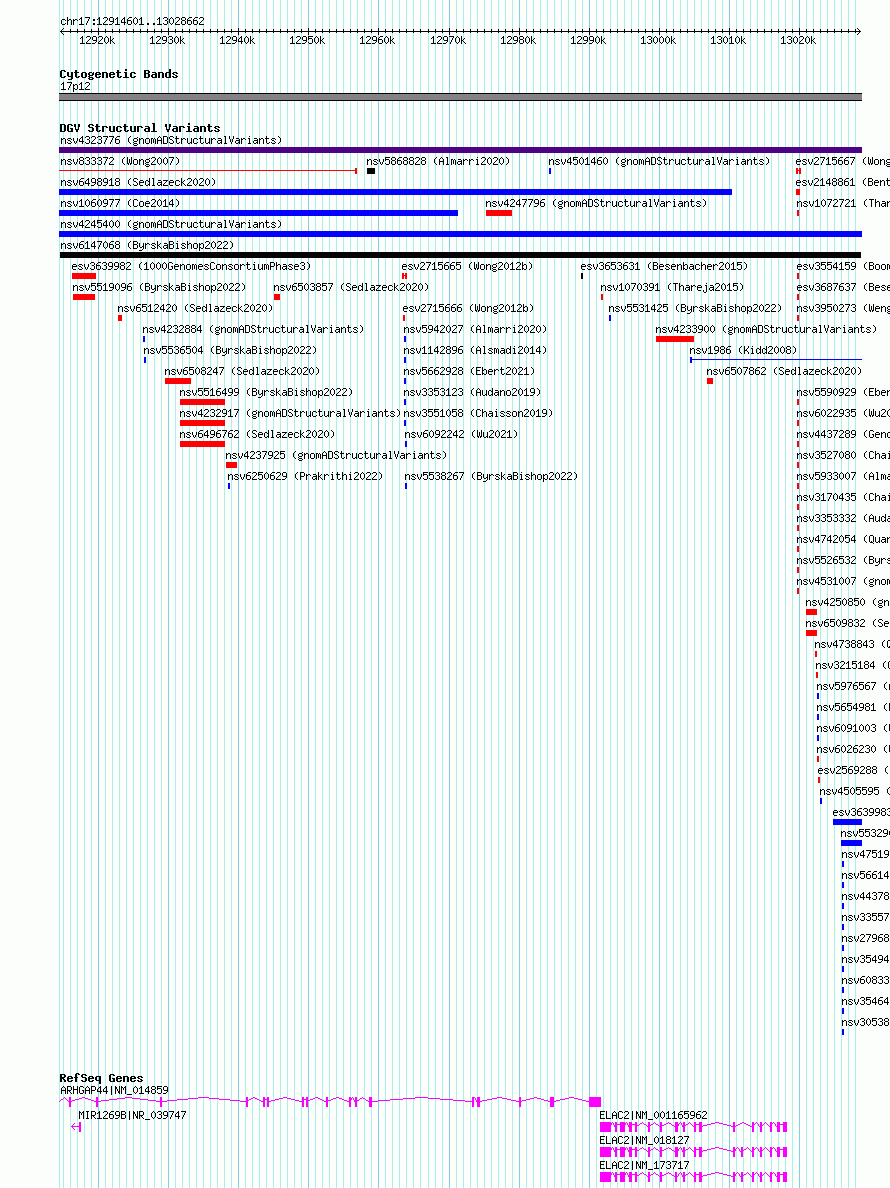The height and width of the screenshot is (1188, 890).
Task: Click nsv5519096 (ByrskaBishop2022) label
Action: coord(159,288)
